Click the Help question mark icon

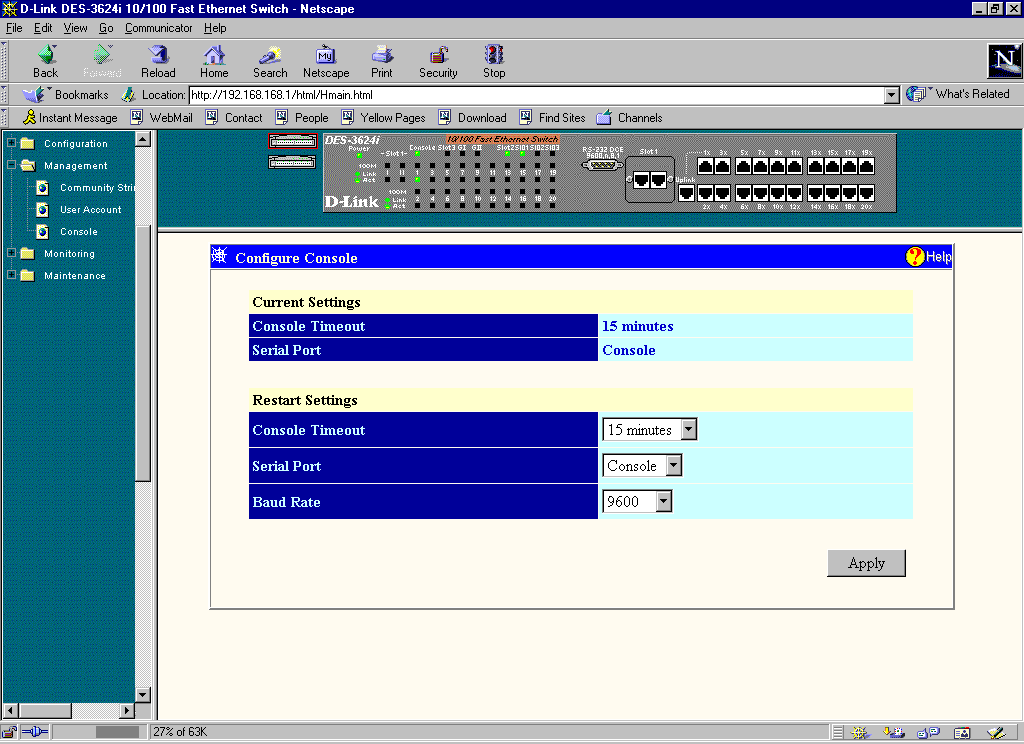pyautogui.click(x=915, y=257)
